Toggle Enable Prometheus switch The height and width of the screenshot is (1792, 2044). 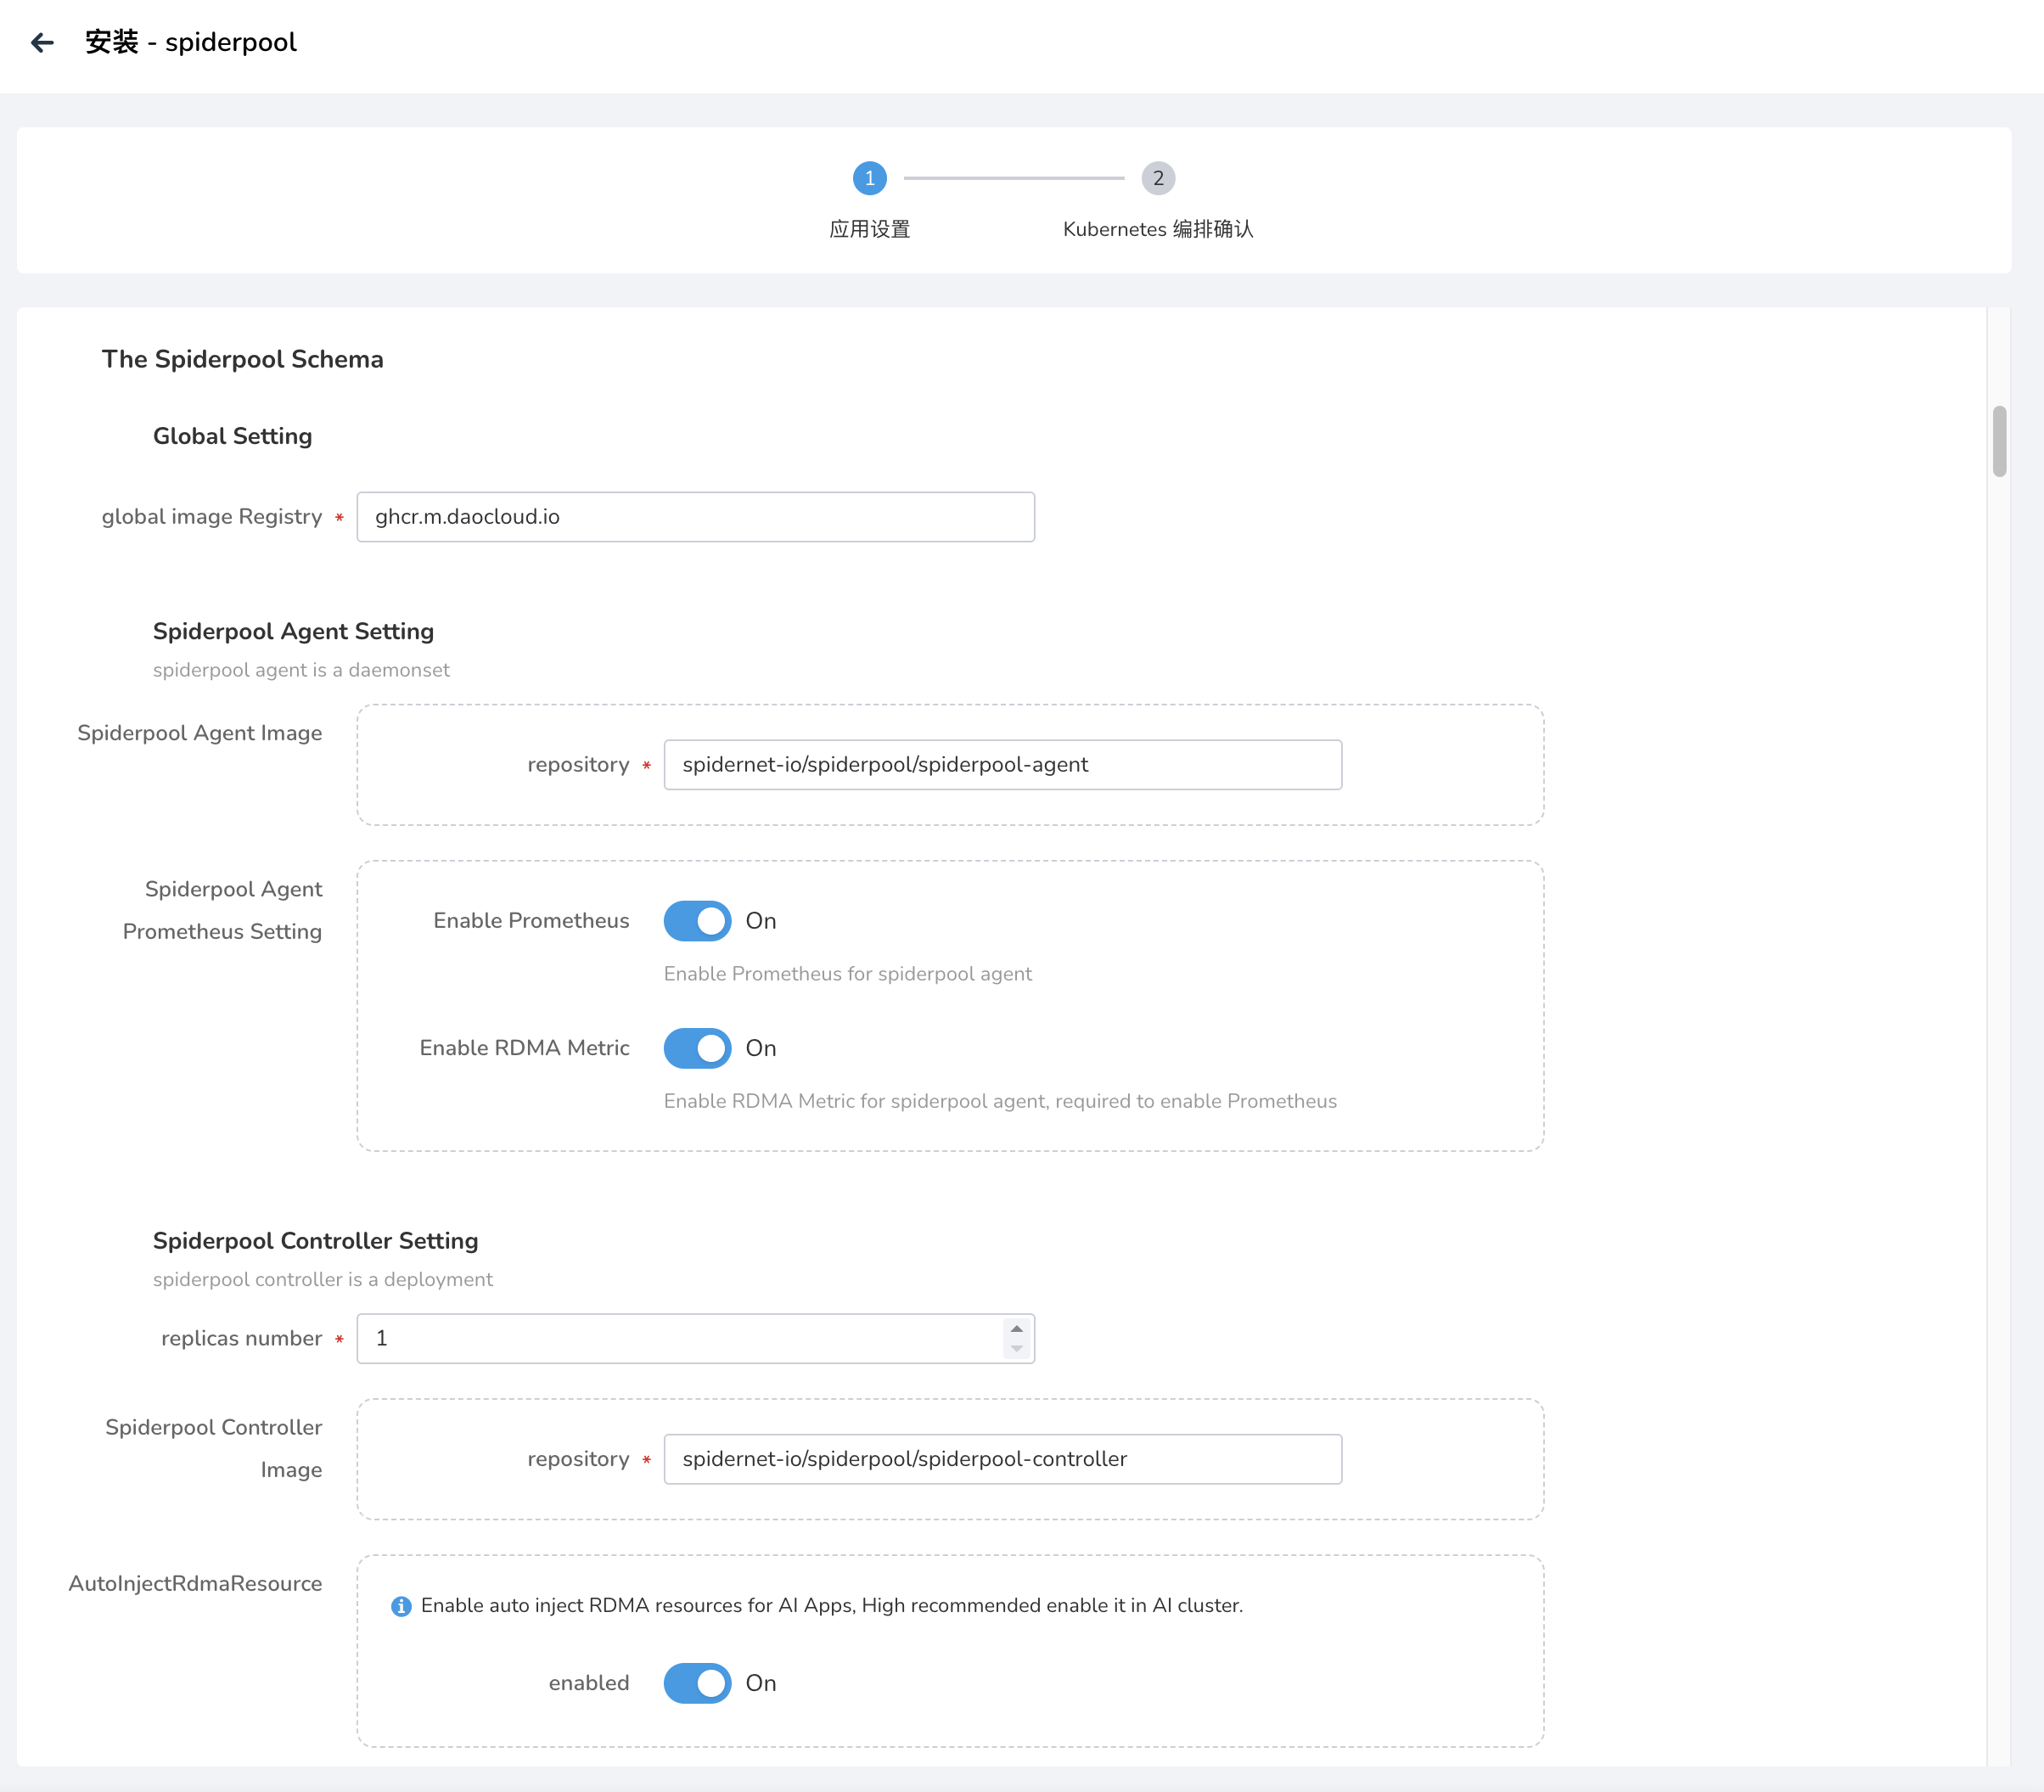(697, 921)
